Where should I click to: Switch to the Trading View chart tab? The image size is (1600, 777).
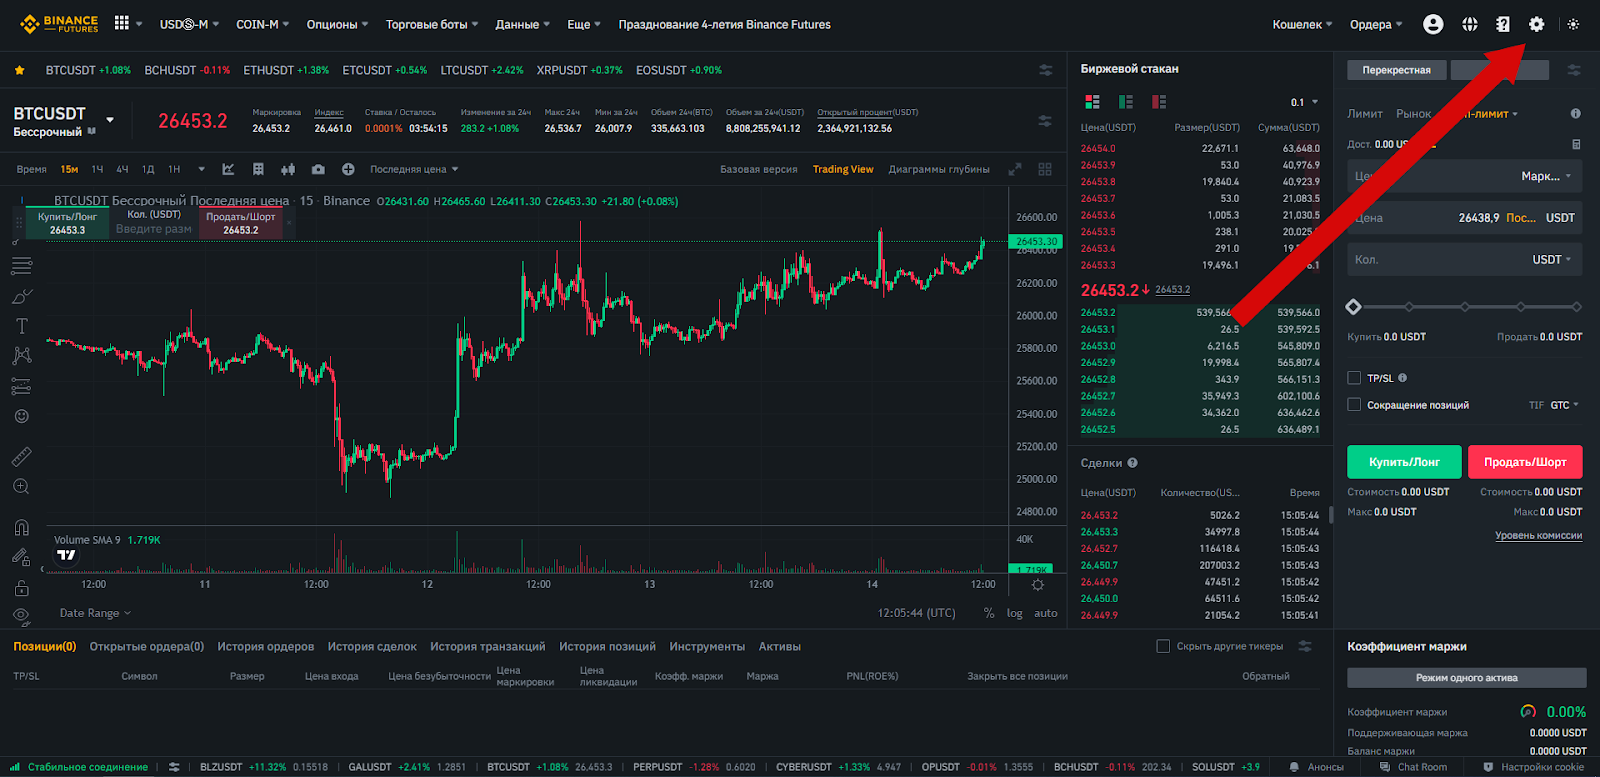pyautogui.click(x=843, y=169)
